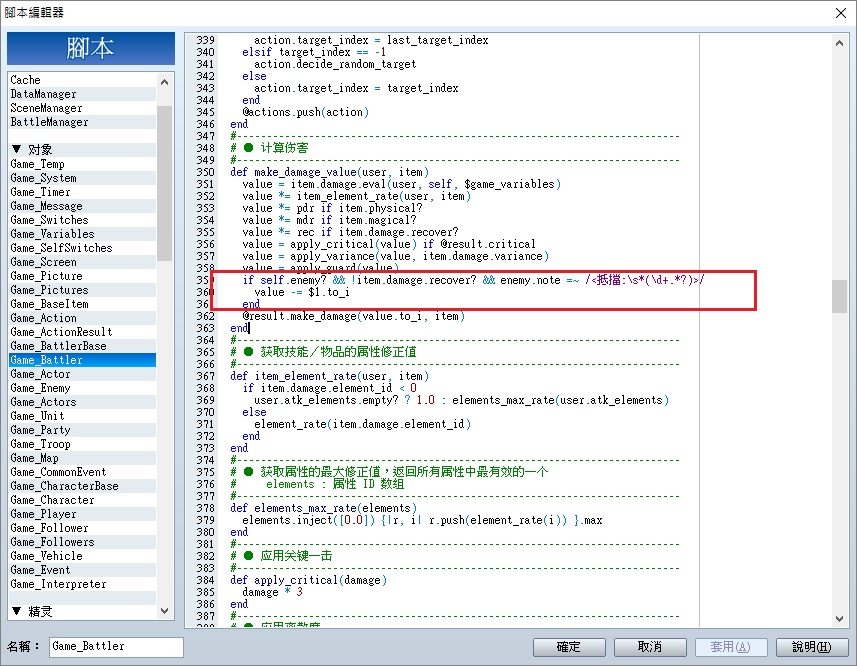Screen dimensions: 857x666
Task: Select the Game_BaseItem script
Action: tap(83, 304)
